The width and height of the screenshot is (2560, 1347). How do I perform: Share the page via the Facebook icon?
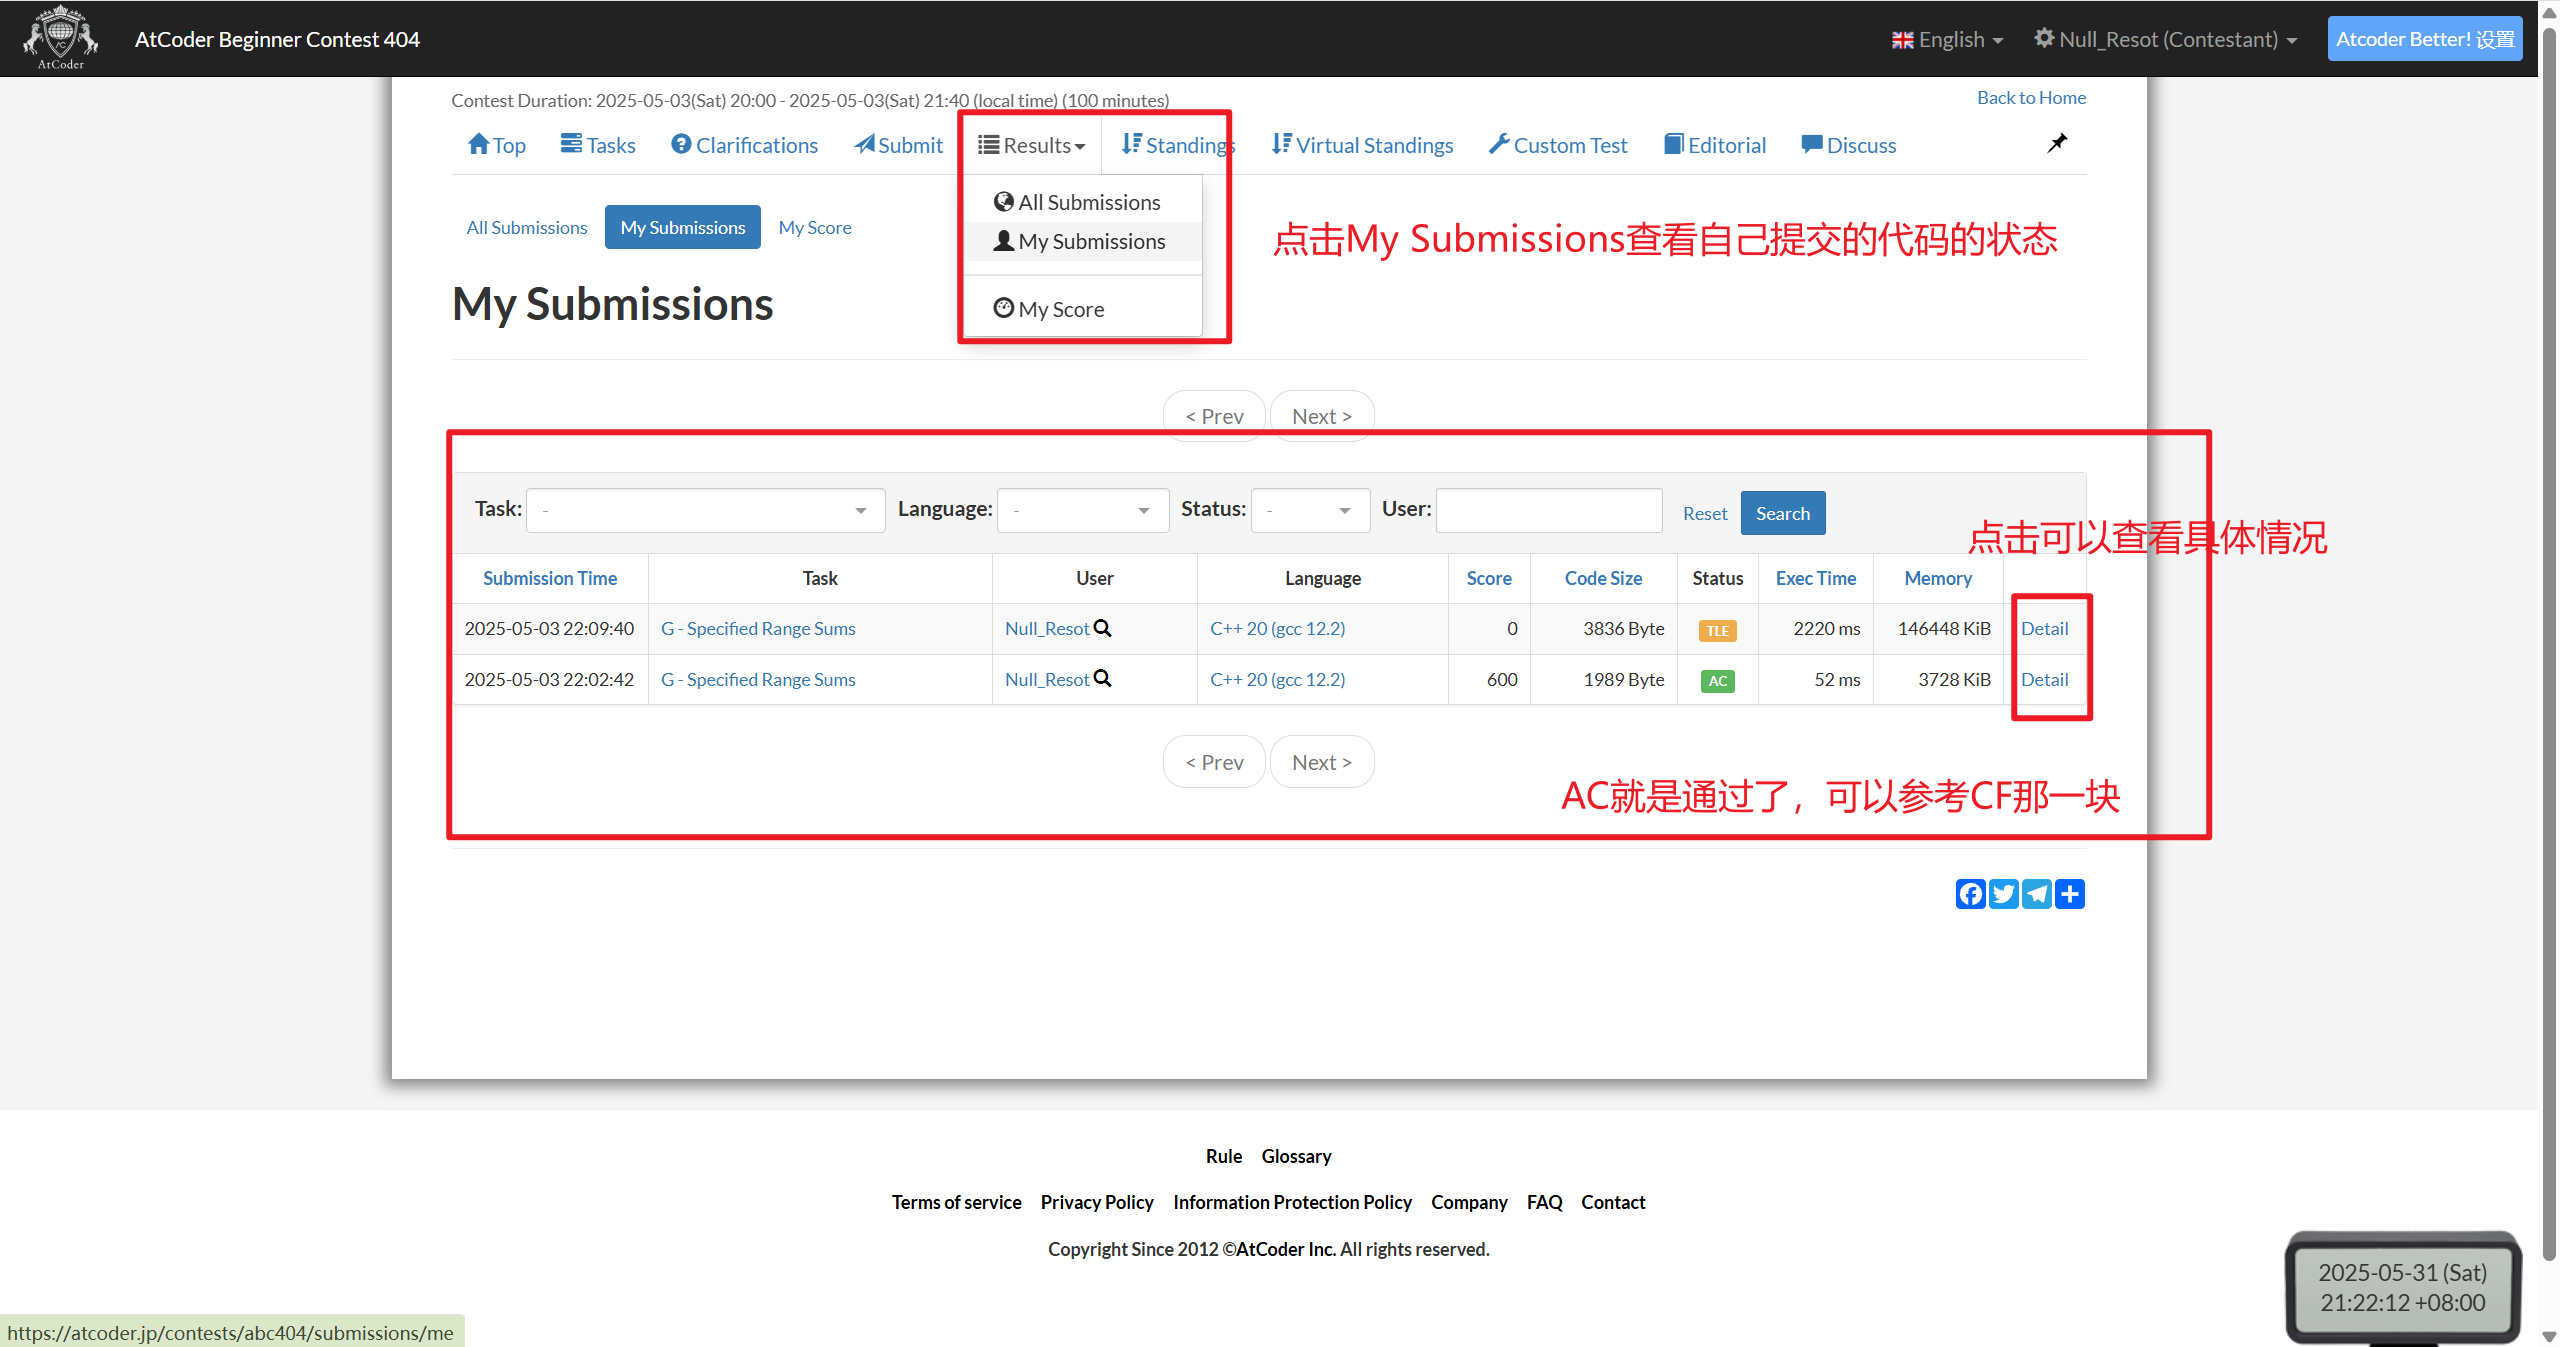(x=1970, y=893)
